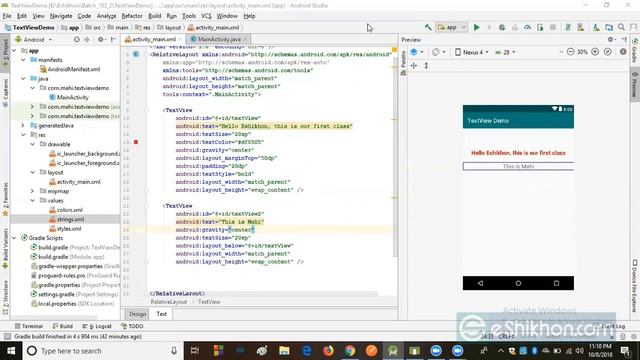
Task: Open Windows Task View icon
Action: click(195, 351)
